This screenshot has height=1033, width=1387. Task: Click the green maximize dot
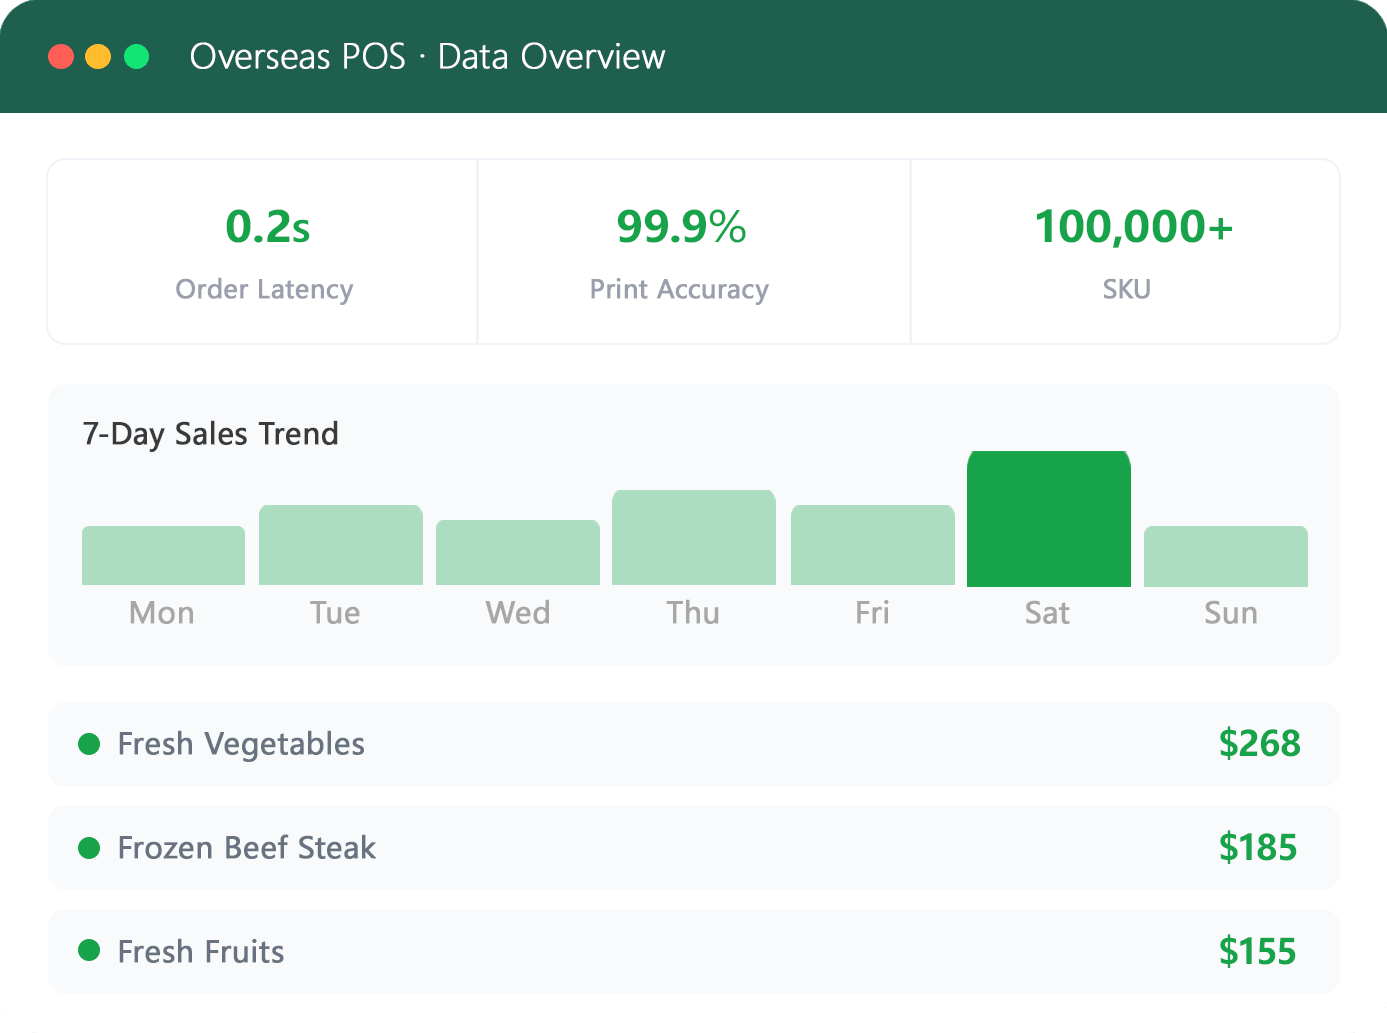[136, 56]
